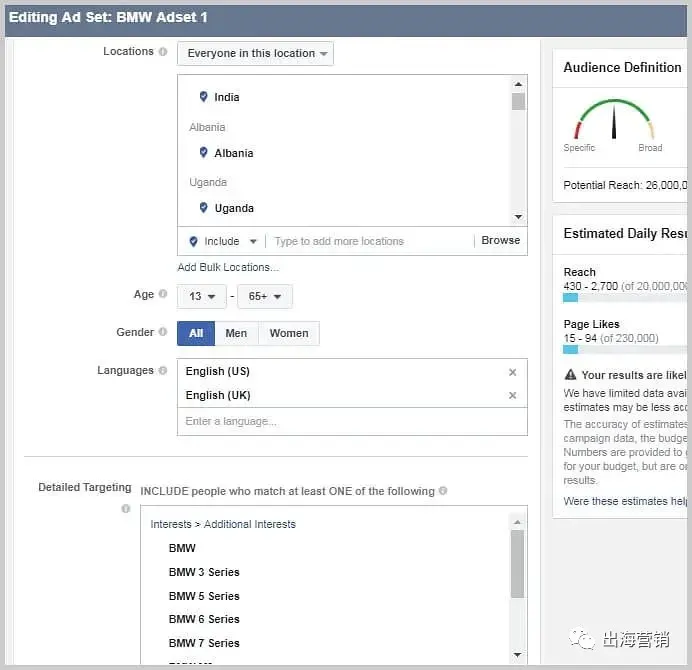This screenshot has height=670, width=692.
Task: Open Everyone in this location dropdown
Action: [x=255, y=53]
